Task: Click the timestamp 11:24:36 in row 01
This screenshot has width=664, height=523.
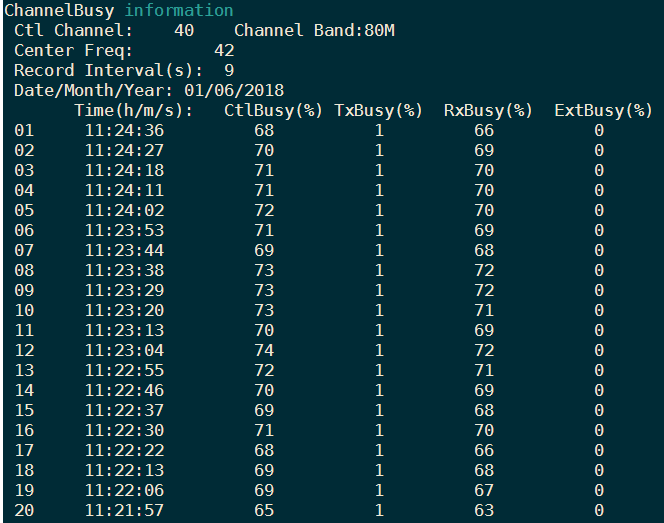Action: click(x=124, y=130)
